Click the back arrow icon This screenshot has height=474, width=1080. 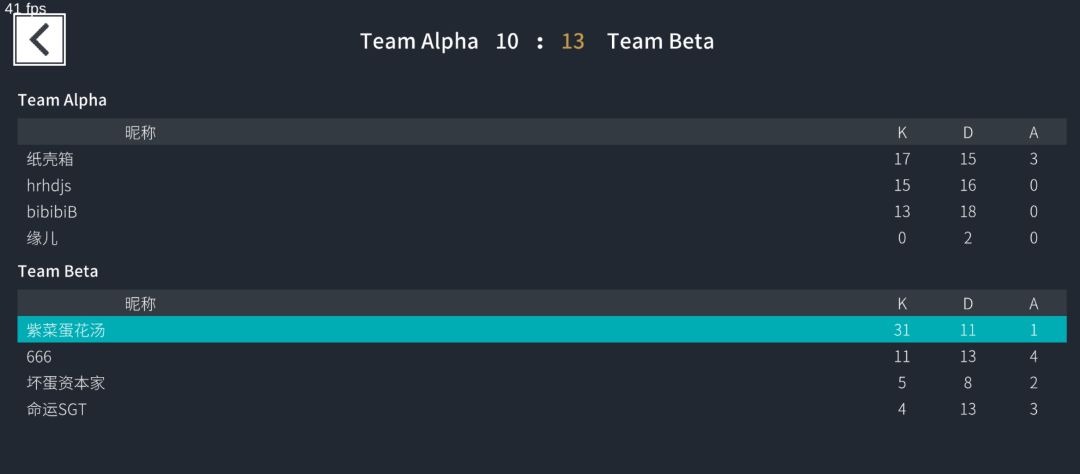39,40
